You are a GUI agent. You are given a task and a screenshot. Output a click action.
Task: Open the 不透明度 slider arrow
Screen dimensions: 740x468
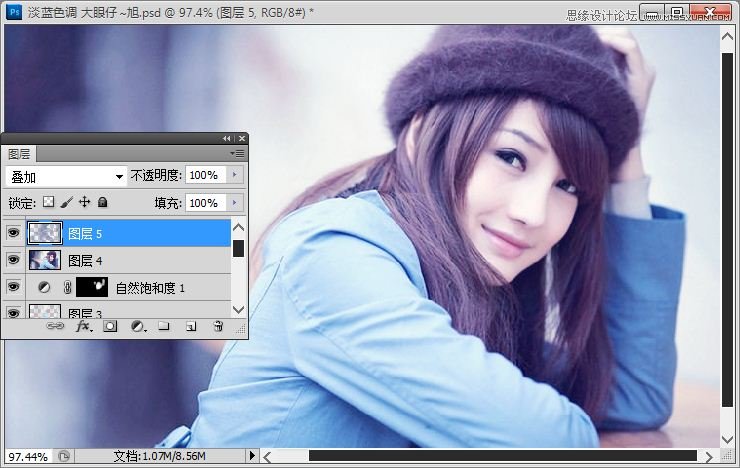click(x=235, y=175)
